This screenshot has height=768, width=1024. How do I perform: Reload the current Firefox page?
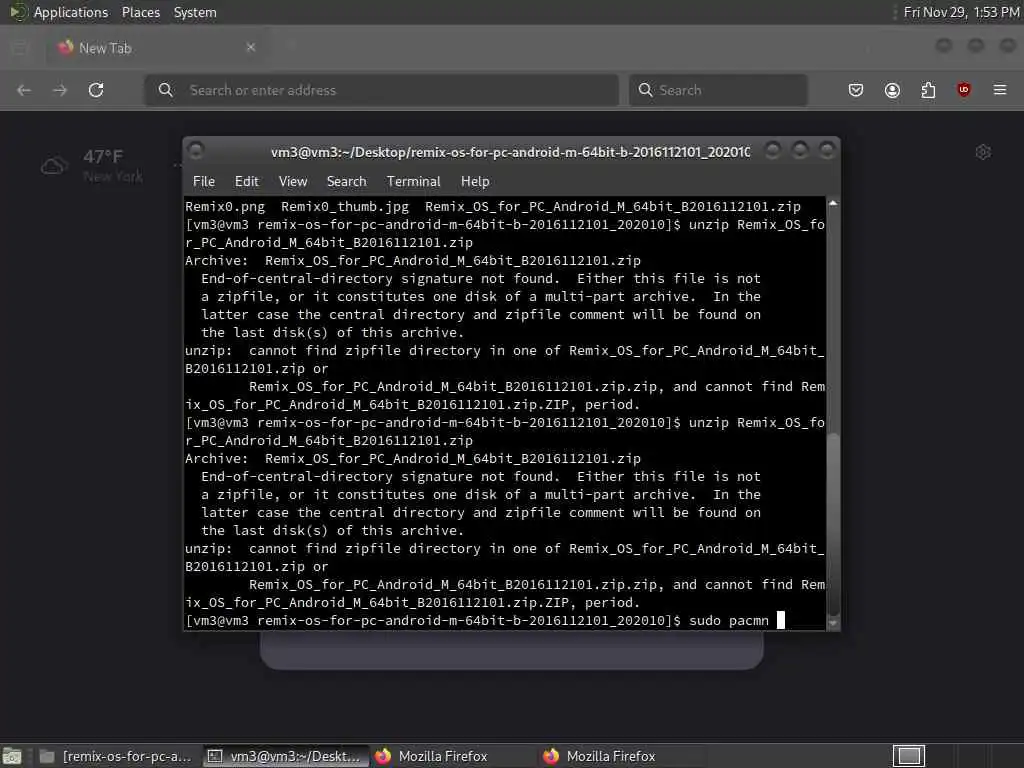[96, 90]
